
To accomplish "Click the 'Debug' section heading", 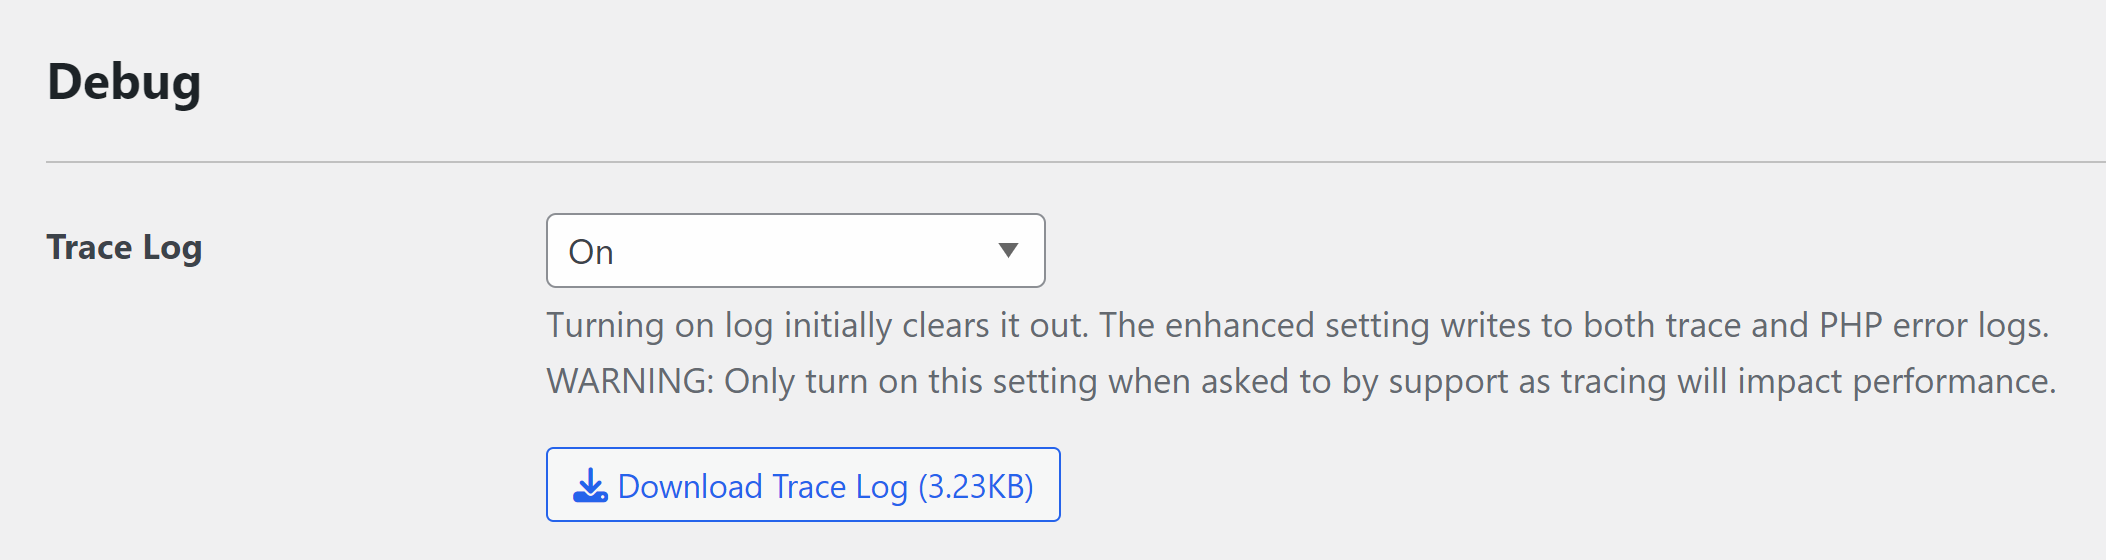I will pyautogui.click(x=124, y=83).
